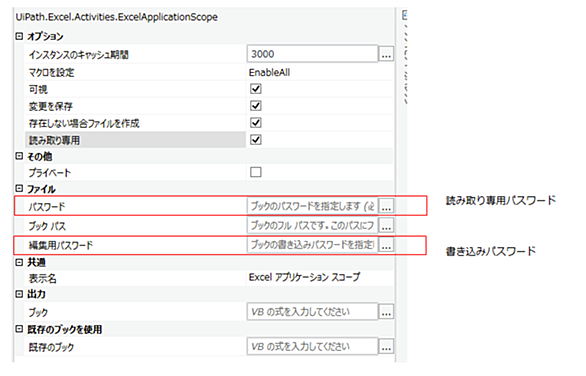The height and width of the screenshot is (376, 586).
Task: Collapse the その他 section
Action: pos(19,156)
